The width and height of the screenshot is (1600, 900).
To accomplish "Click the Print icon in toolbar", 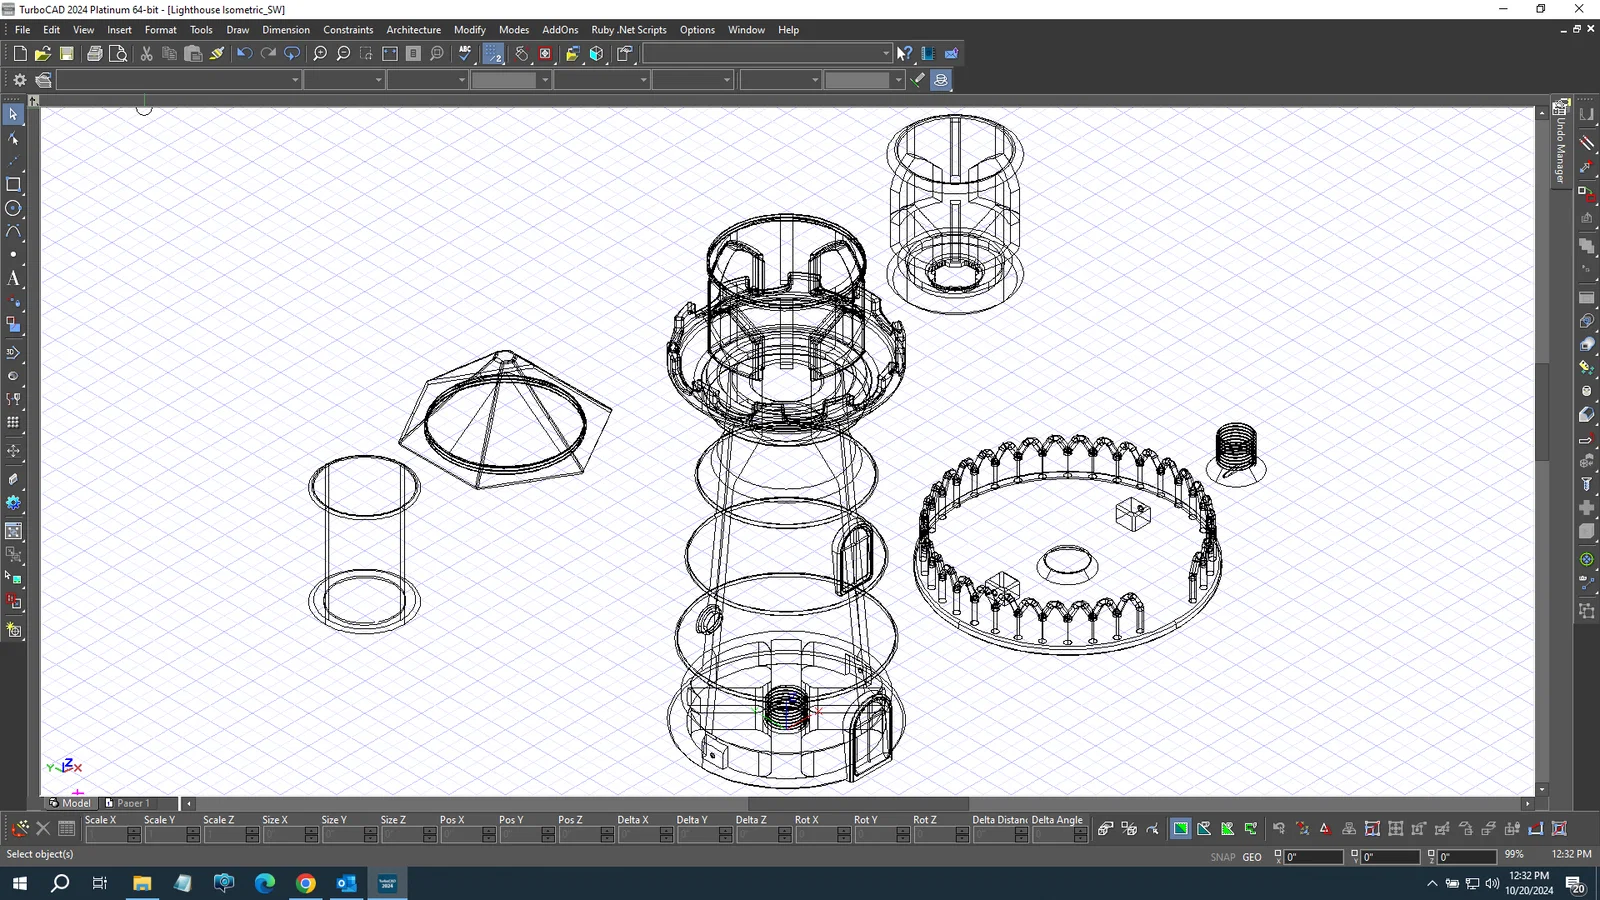I will pyautogui.click(x=94, y=54).
